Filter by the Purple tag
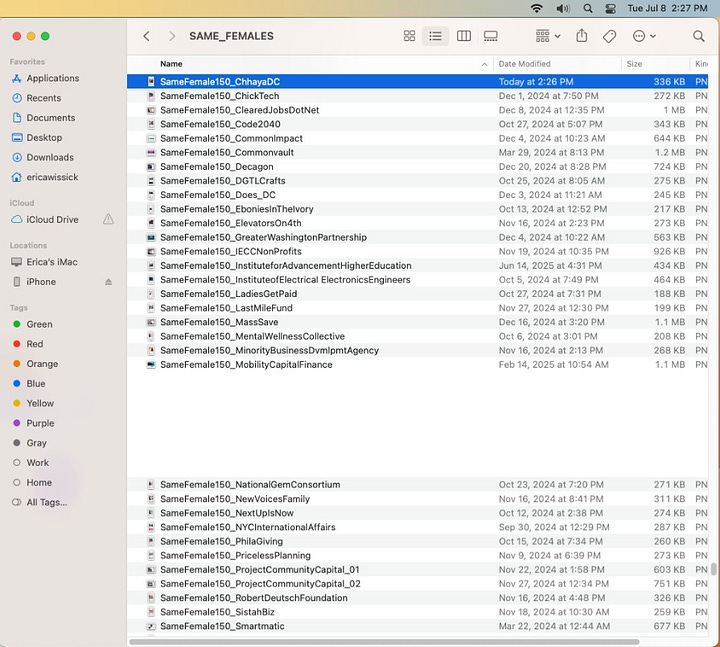720x647 pixels. click(x=40, y=423)
